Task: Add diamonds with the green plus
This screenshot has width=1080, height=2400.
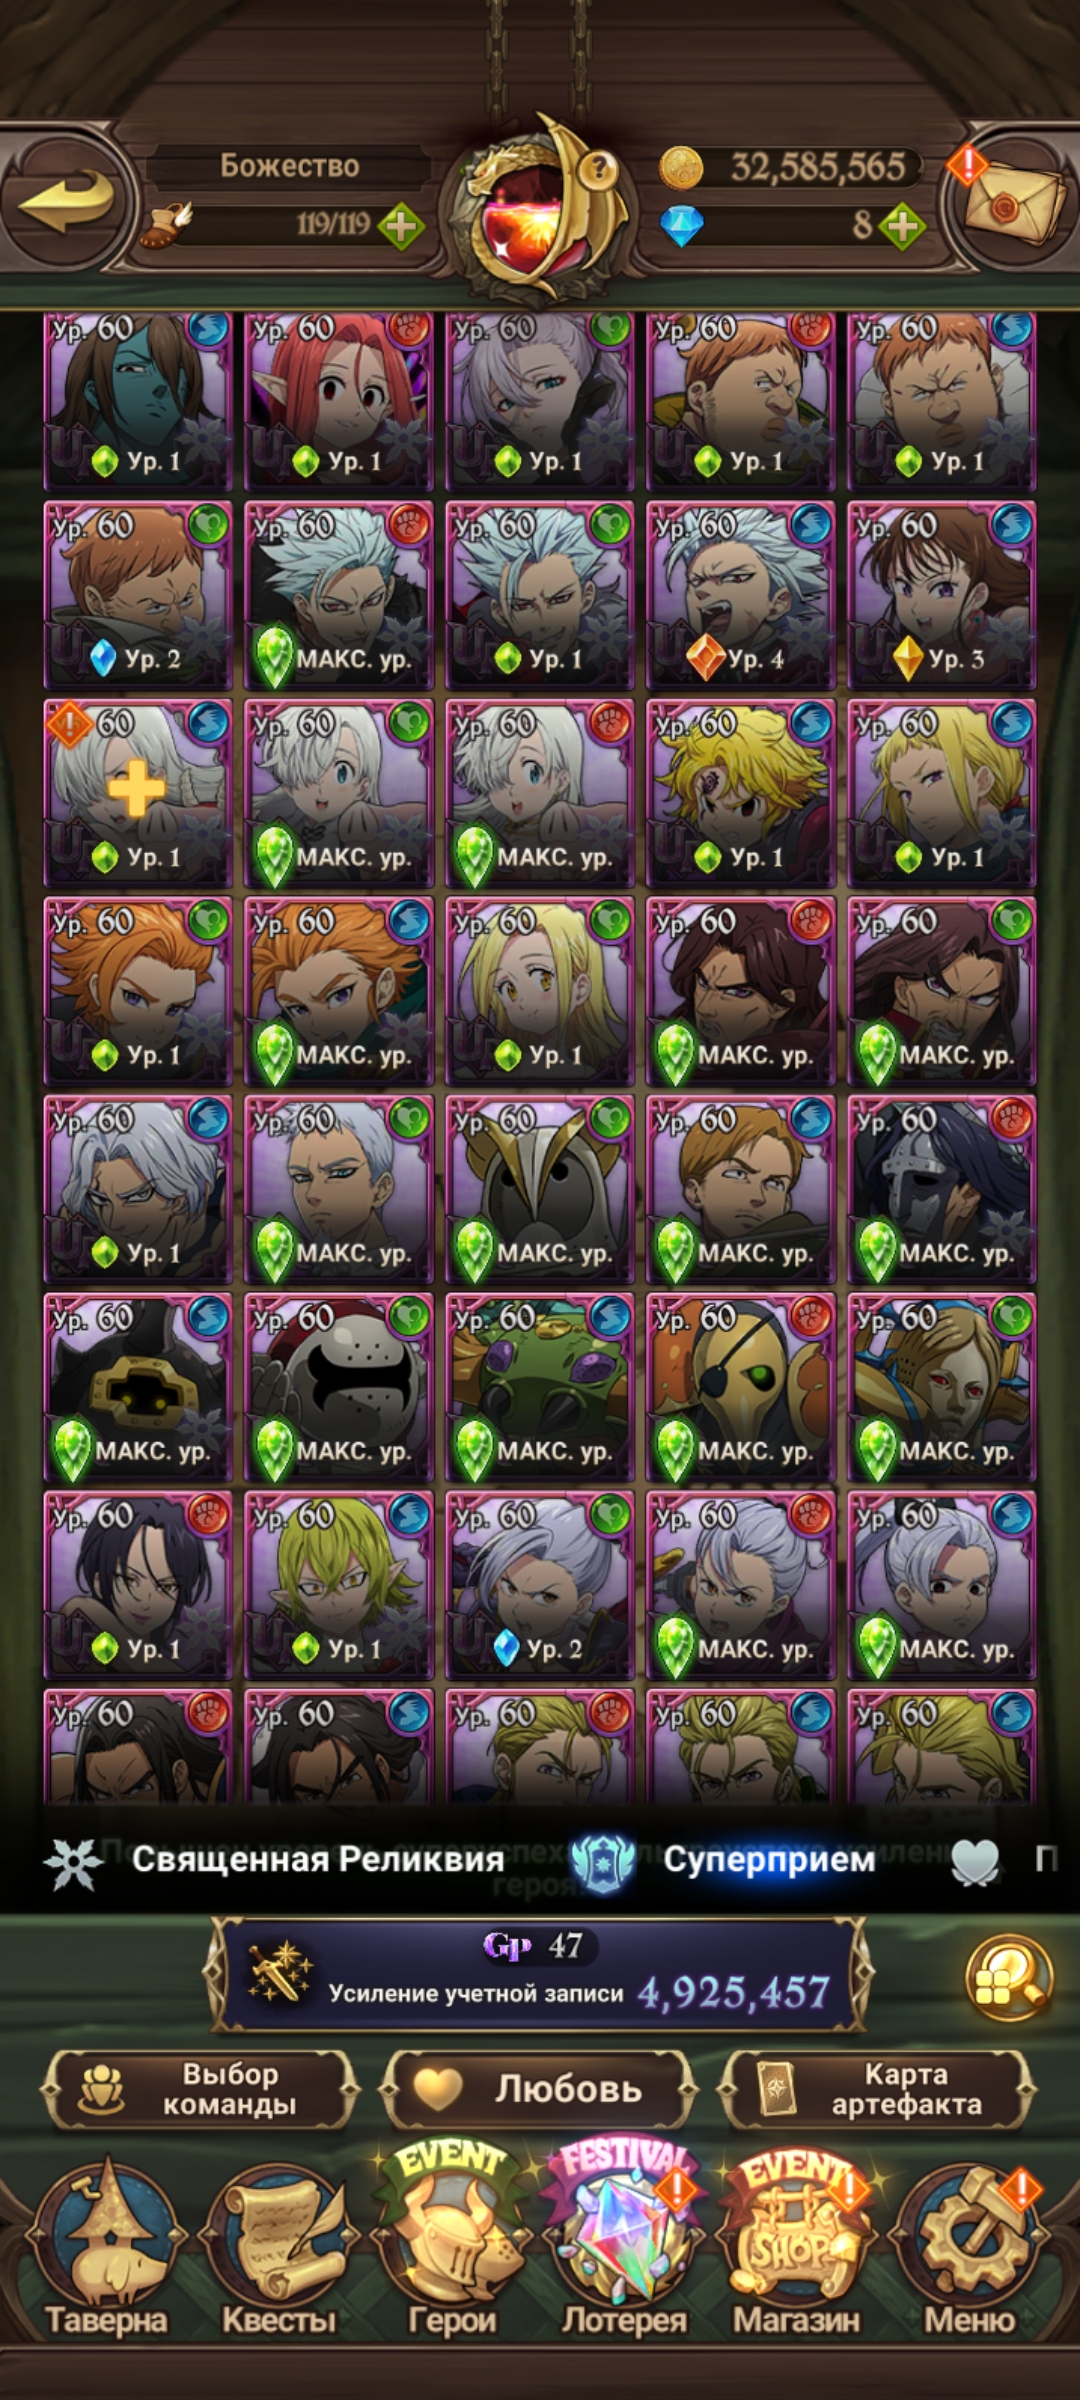Action: click(x=903, y=226)
